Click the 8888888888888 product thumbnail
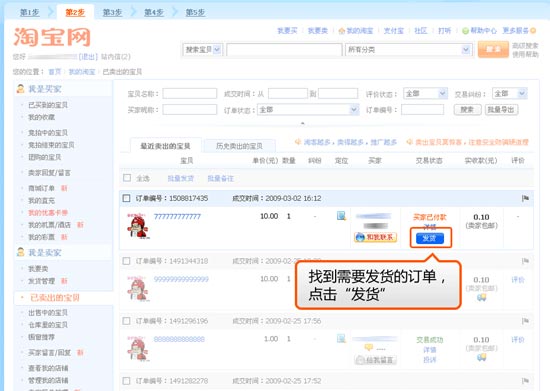The width and height of the screenshot is (550, 391). click(138, 348)
